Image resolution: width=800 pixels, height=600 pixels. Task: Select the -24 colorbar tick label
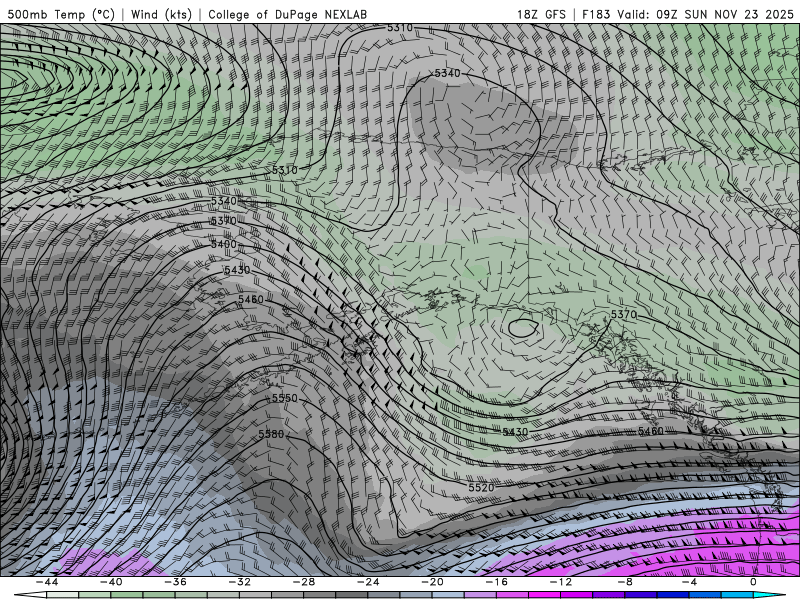(x=368, y=582)
